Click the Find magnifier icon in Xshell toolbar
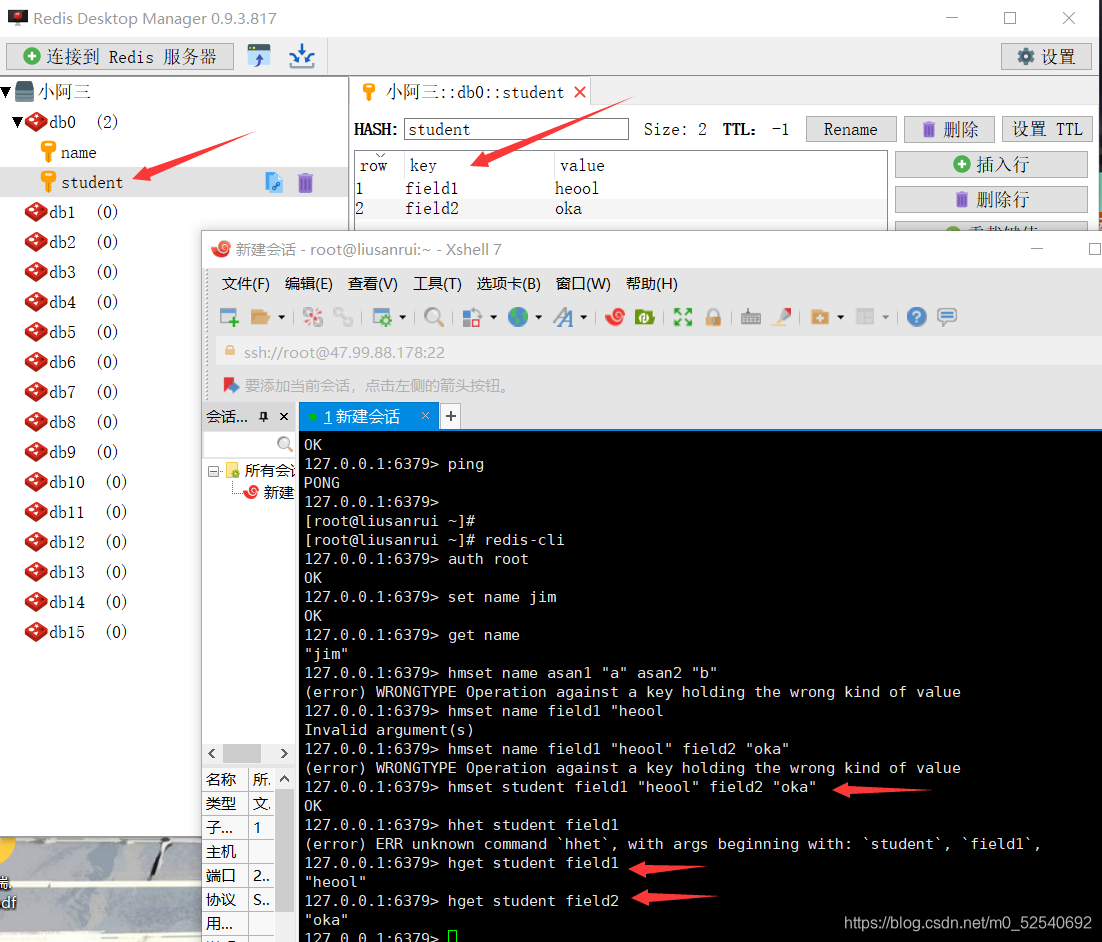Screen dimensions: 1102x942 click(434, 317)
